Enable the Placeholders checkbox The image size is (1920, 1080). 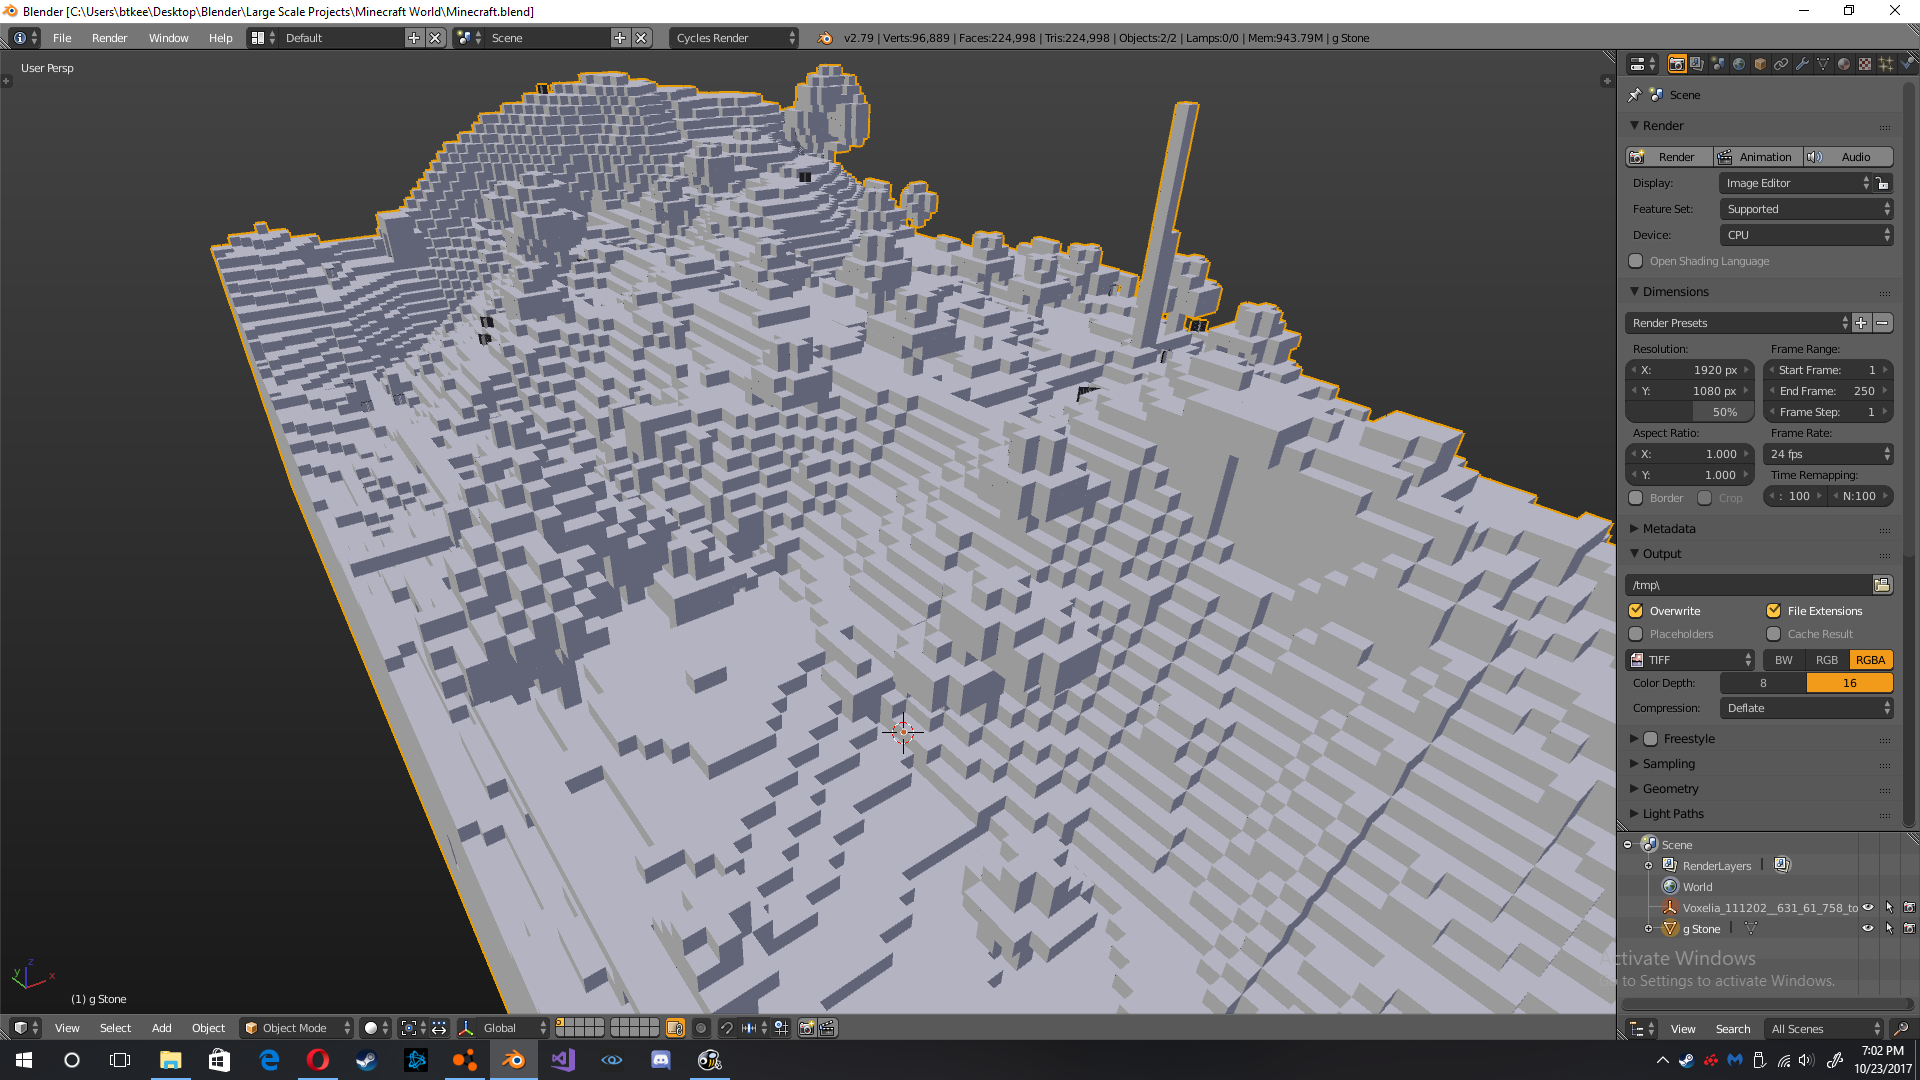(x=1636, y=634)
